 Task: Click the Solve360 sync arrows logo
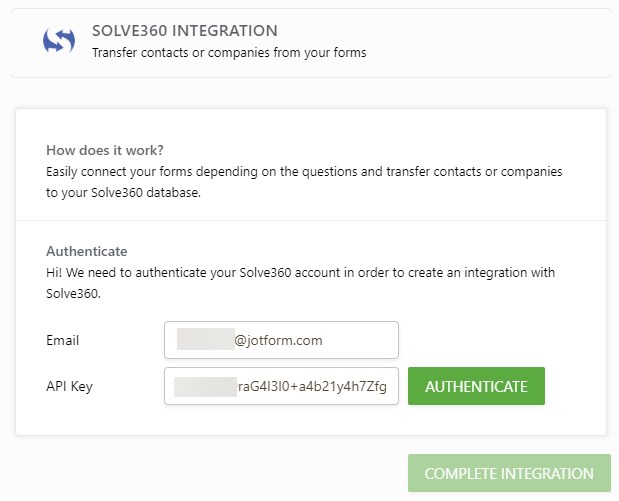tap(59, 41)
